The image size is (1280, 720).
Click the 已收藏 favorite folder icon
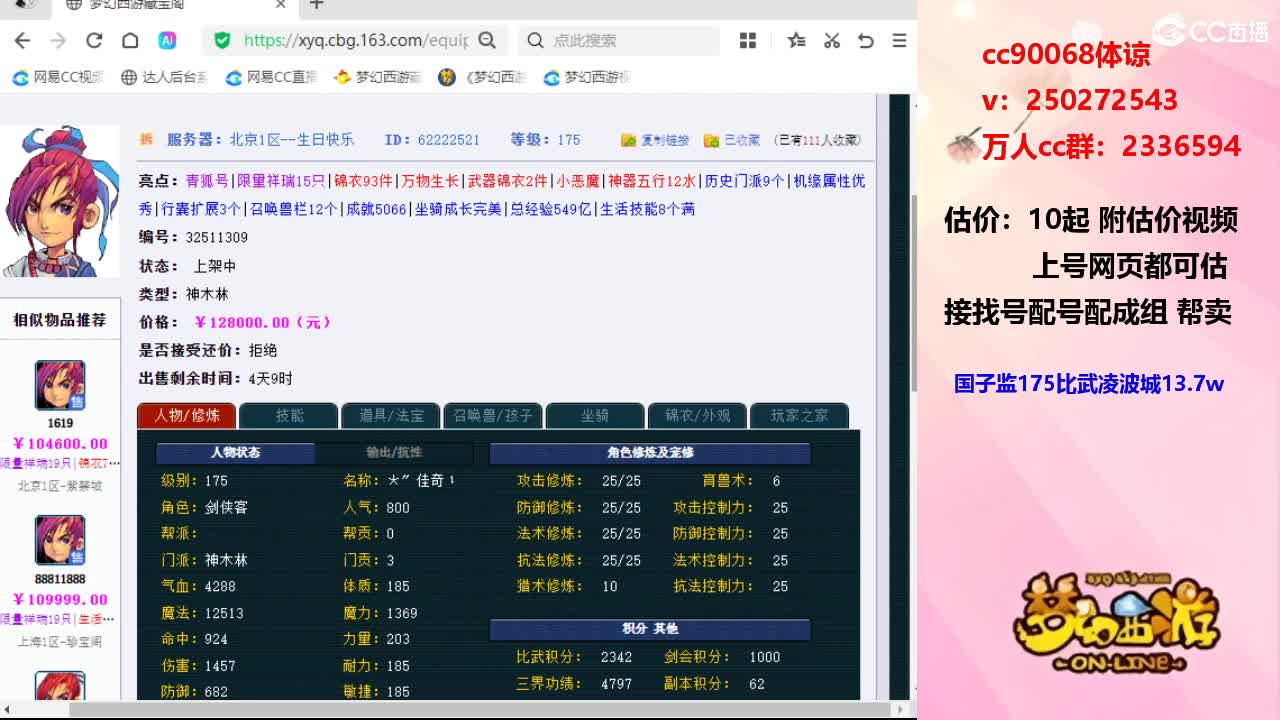pos(712,140)
